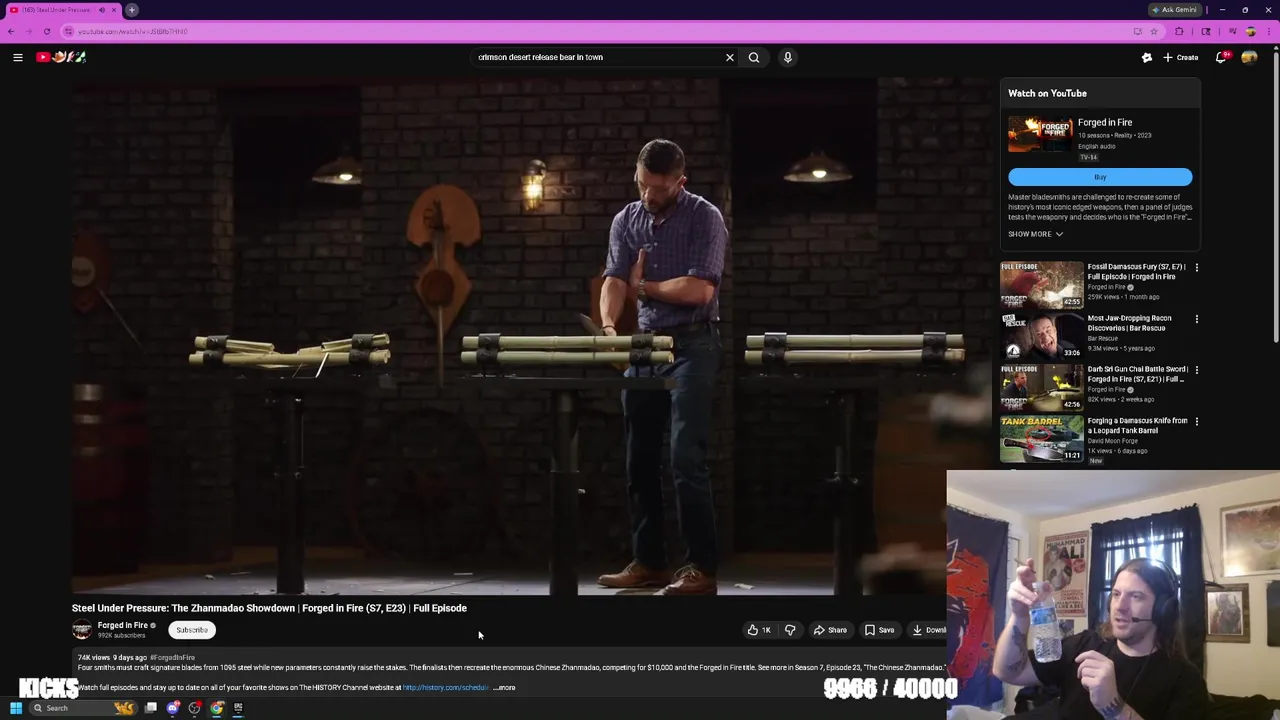Open Google Chrome taskbar icon
The width and height of the screenshot is (1280, 720).
(217, 708)
